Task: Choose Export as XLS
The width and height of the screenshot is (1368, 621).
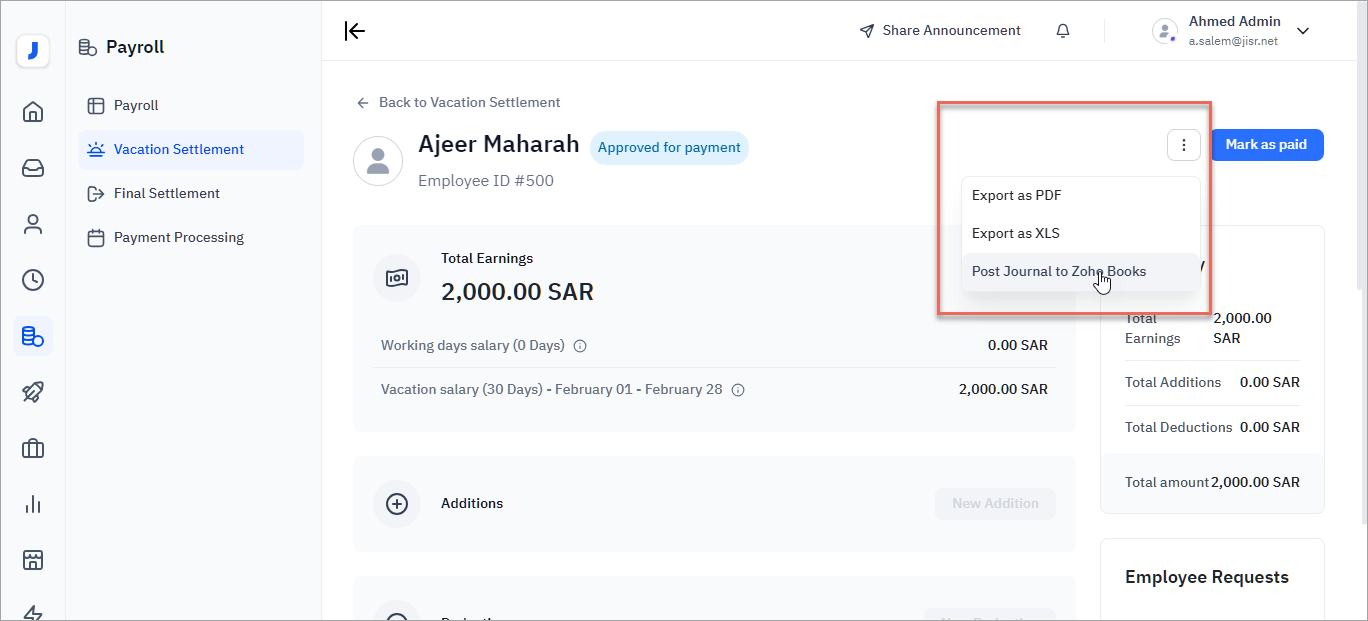Action: (1016, 233)
